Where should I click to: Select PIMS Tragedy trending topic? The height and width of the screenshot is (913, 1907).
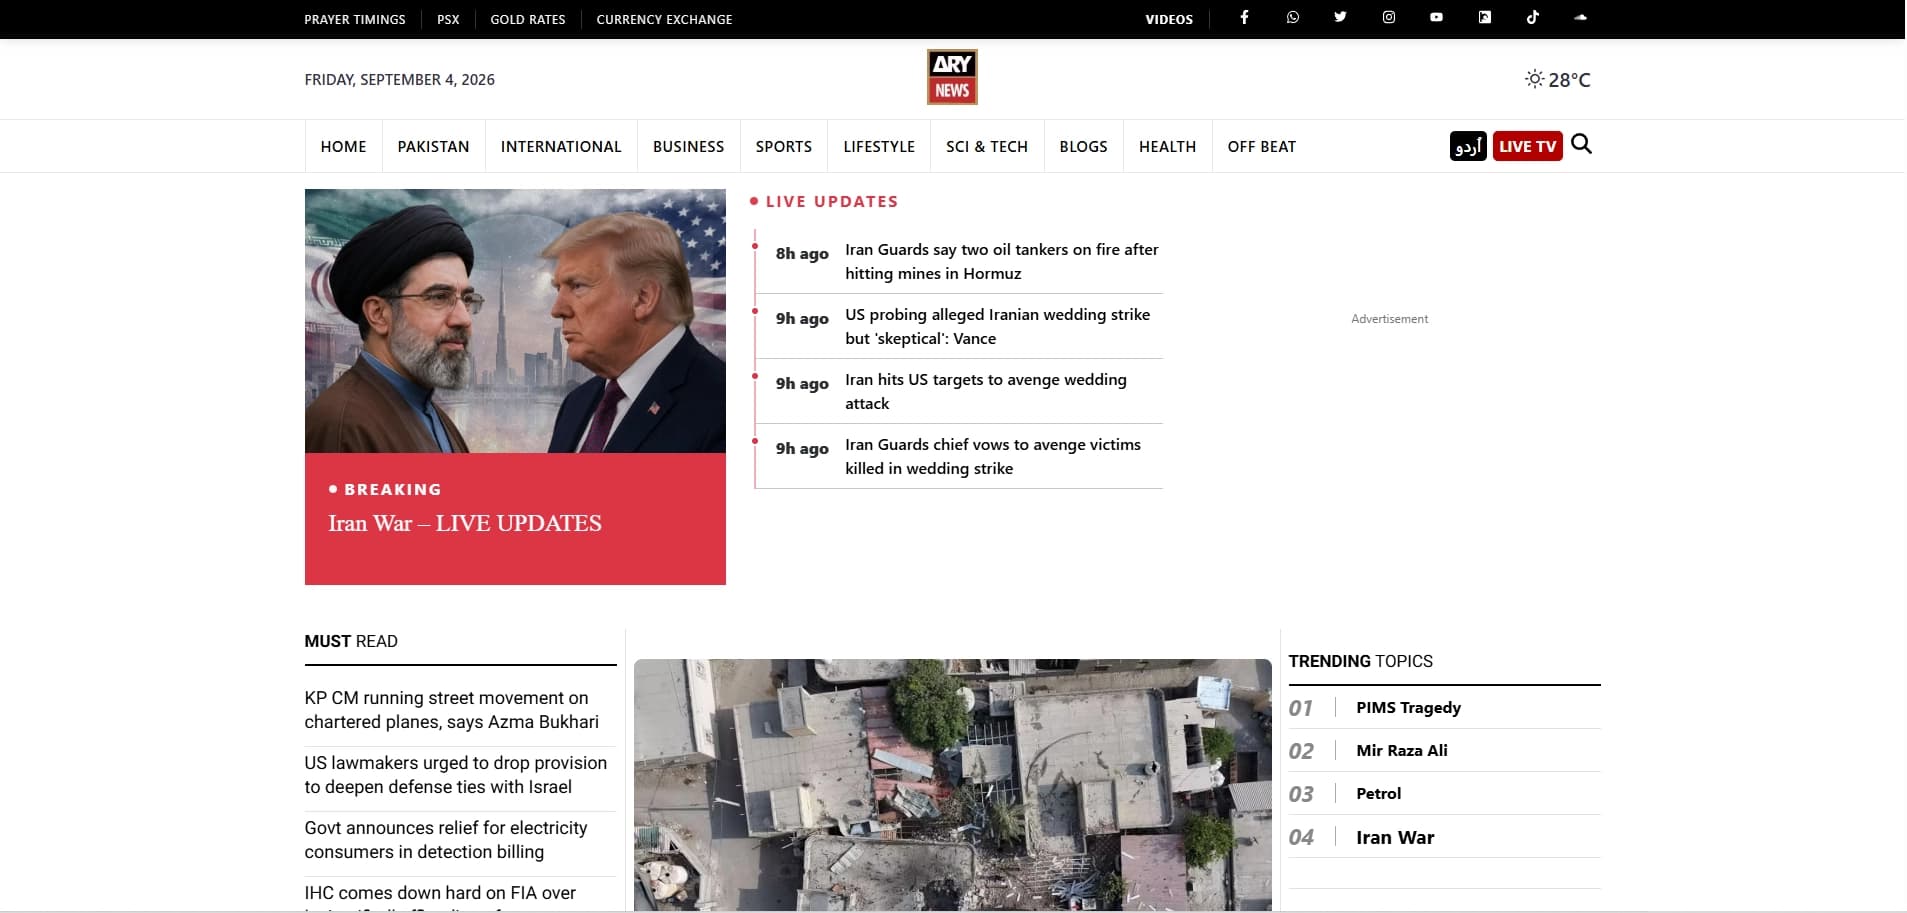pyautogui.click(x=1408, y=707)
